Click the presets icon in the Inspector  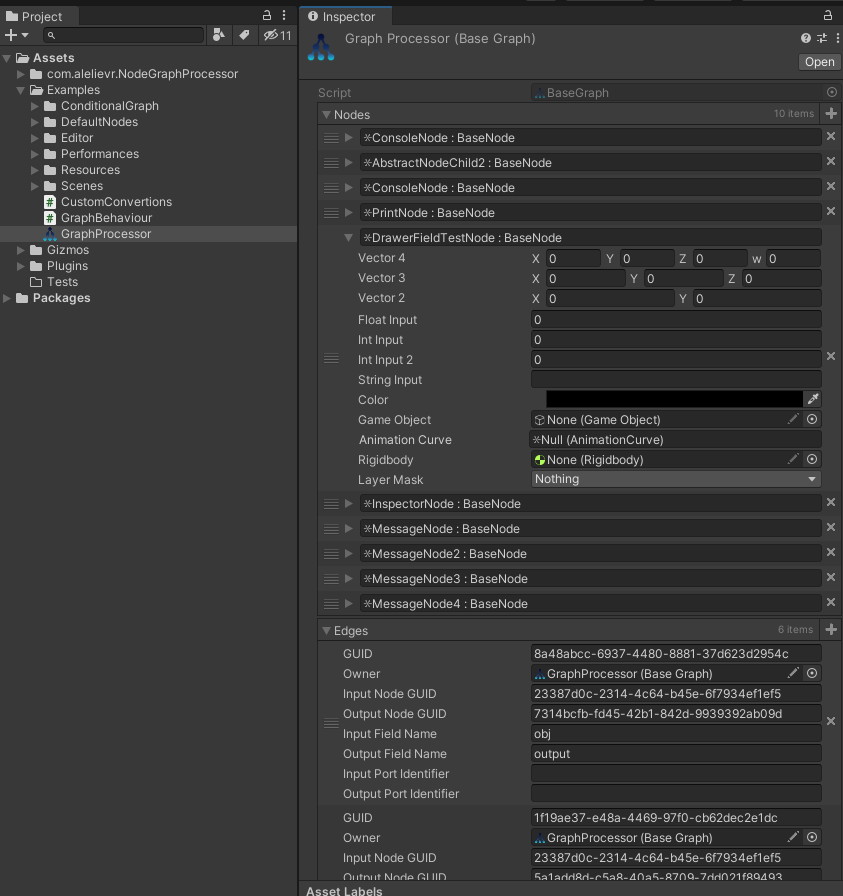820,38
